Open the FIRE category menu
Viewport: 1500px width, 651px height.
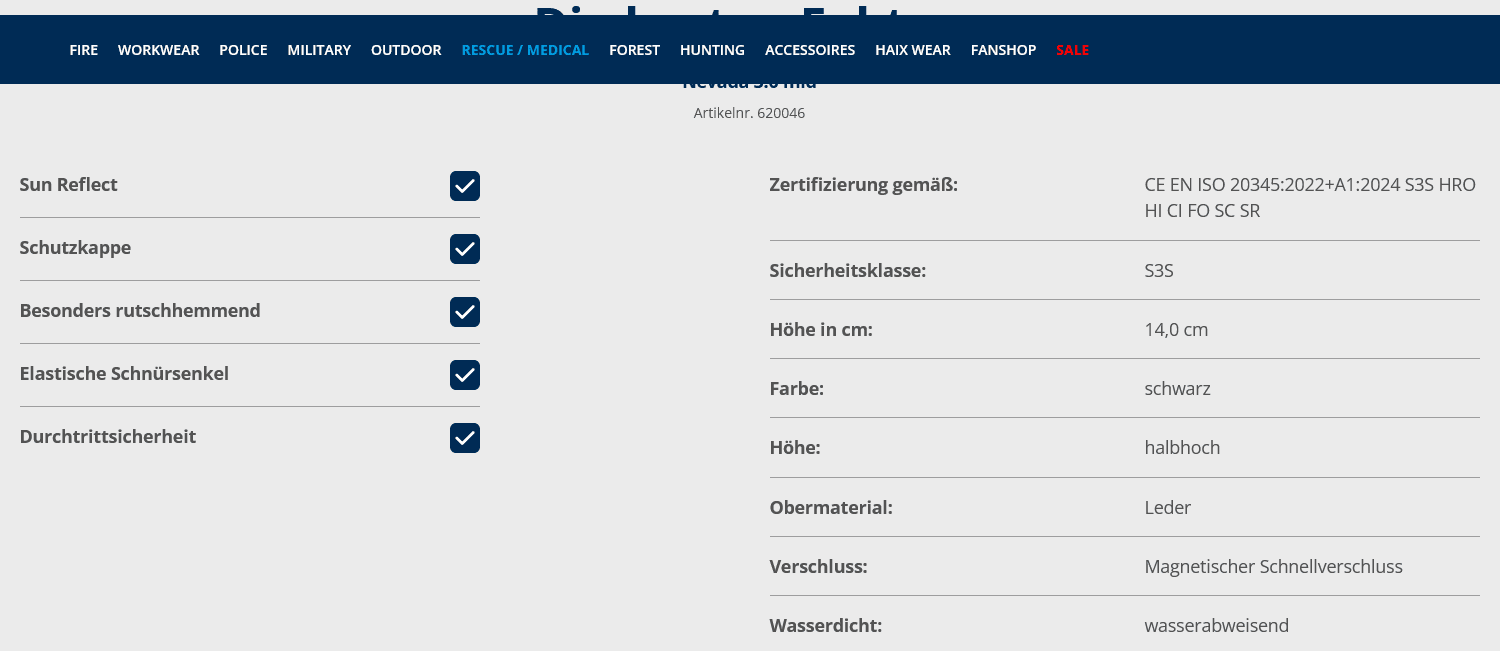84,50
